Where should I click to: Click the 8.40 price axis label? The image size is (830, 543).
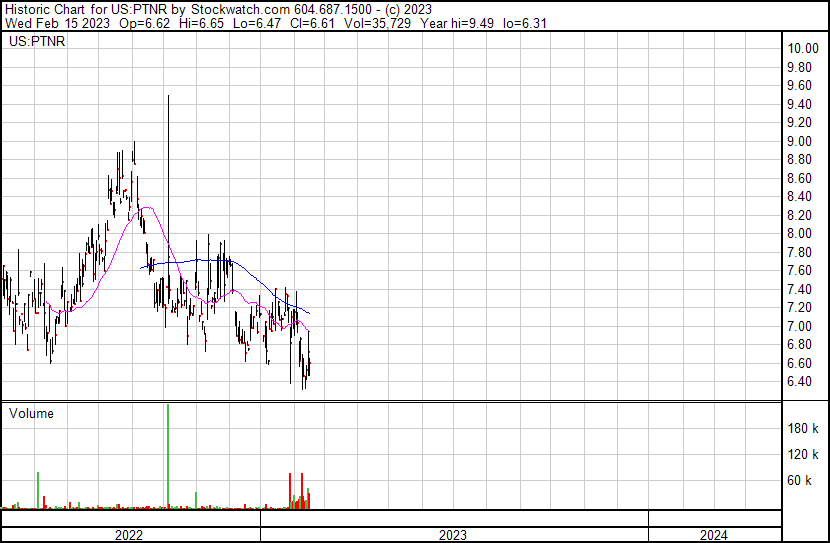click(799, 196)
